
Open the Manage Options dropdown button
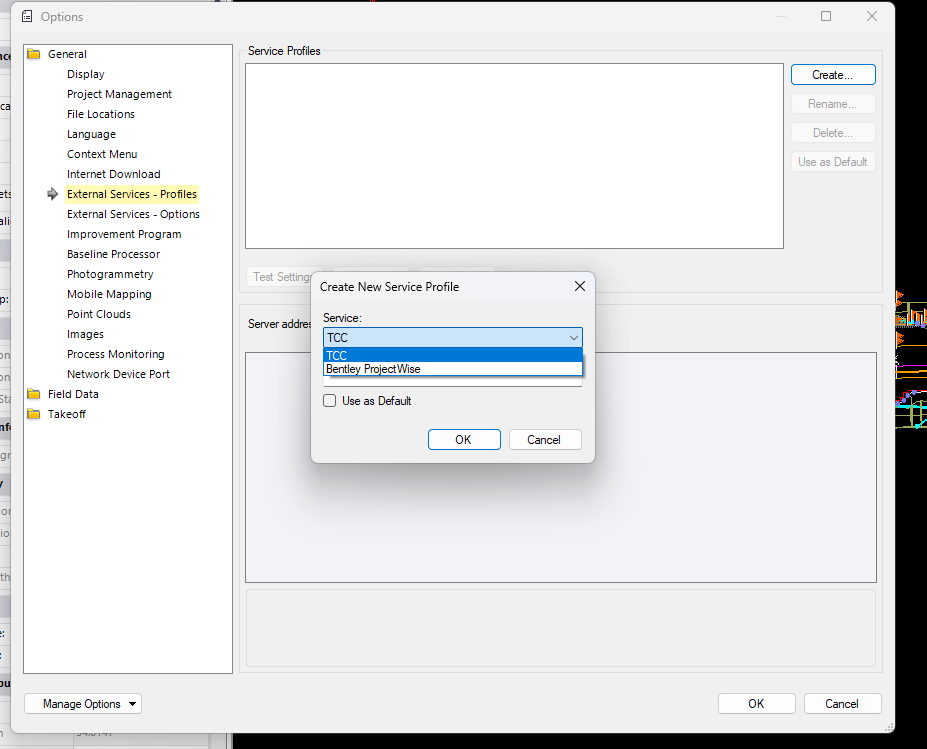[83, 703]
